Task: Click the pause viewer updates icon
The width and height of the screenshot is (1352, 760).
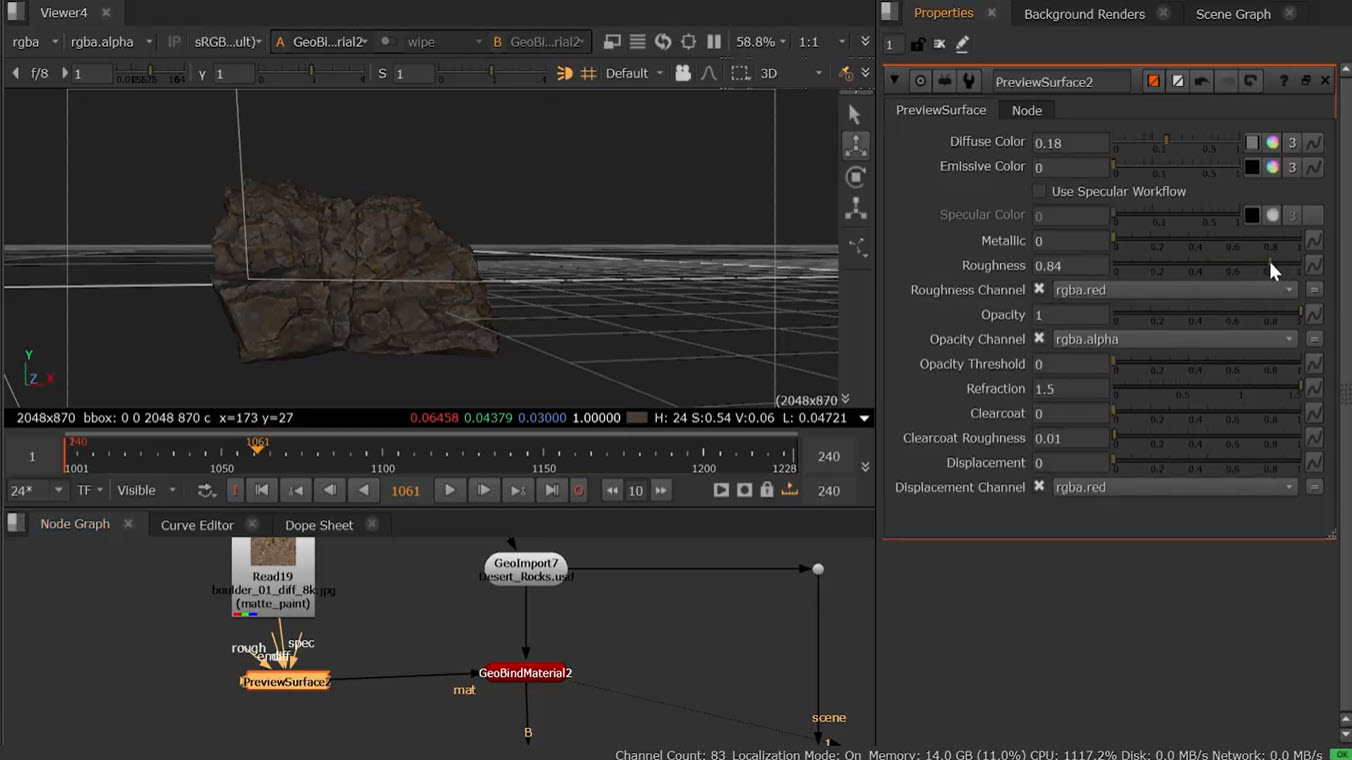Action: [x=714, y=42]
